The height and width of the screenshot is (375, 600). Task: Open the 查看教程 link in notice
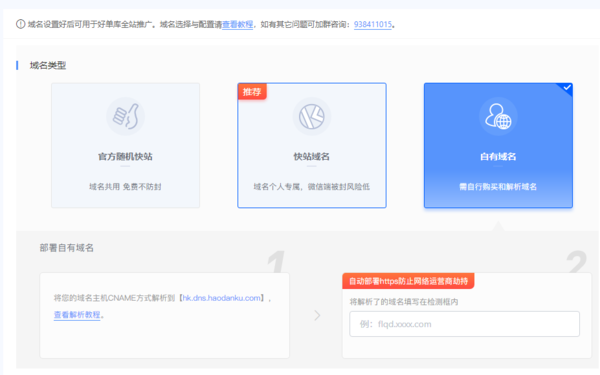(238, 24)
